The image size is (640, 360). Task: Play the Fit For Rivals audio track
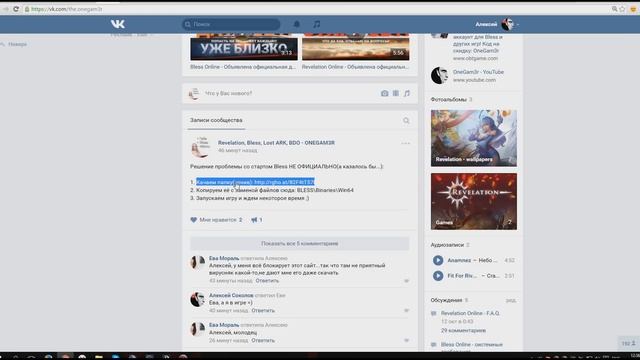point(438,276)
